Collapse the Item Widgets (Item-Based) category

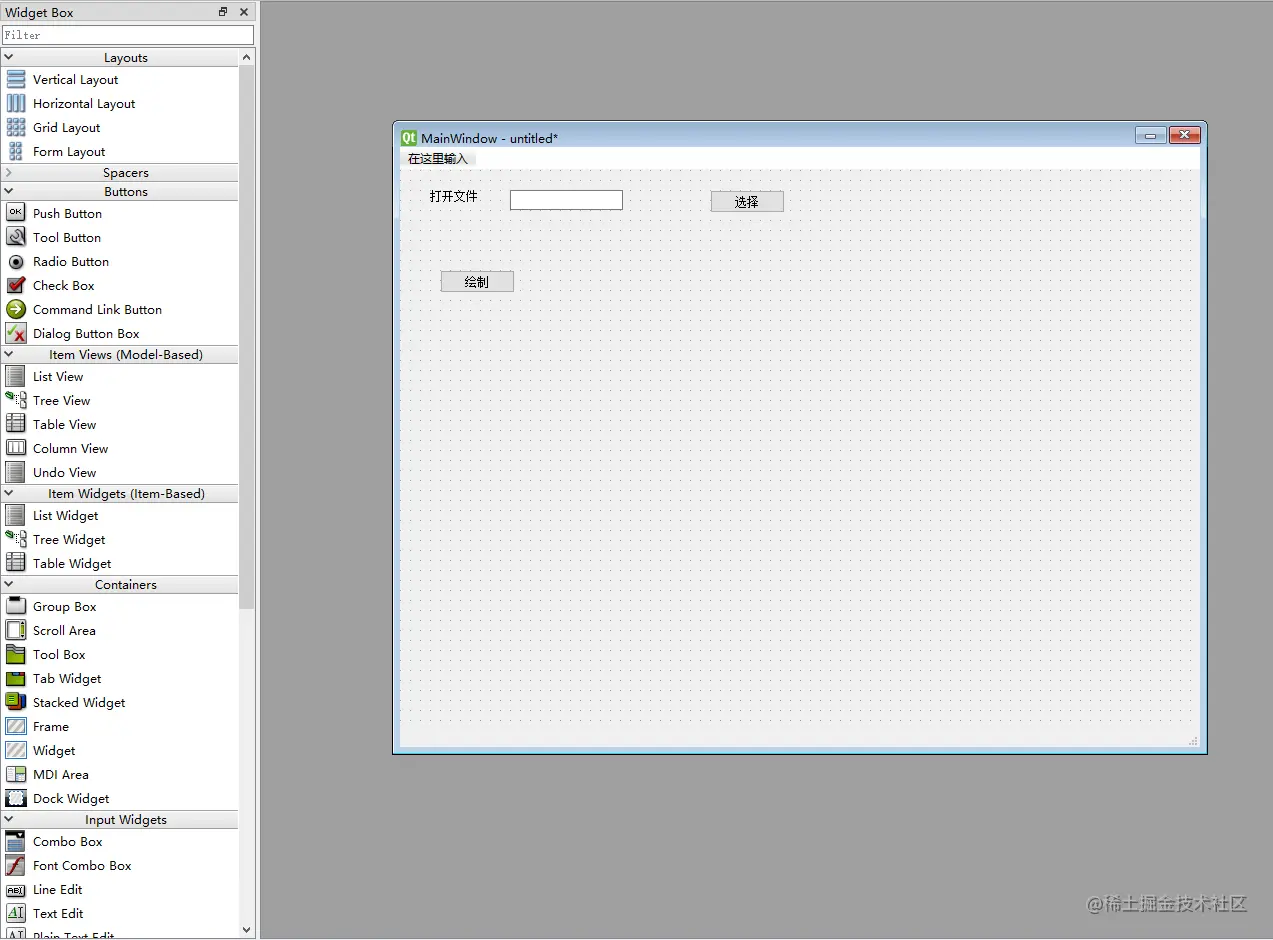tap(9, 494)
